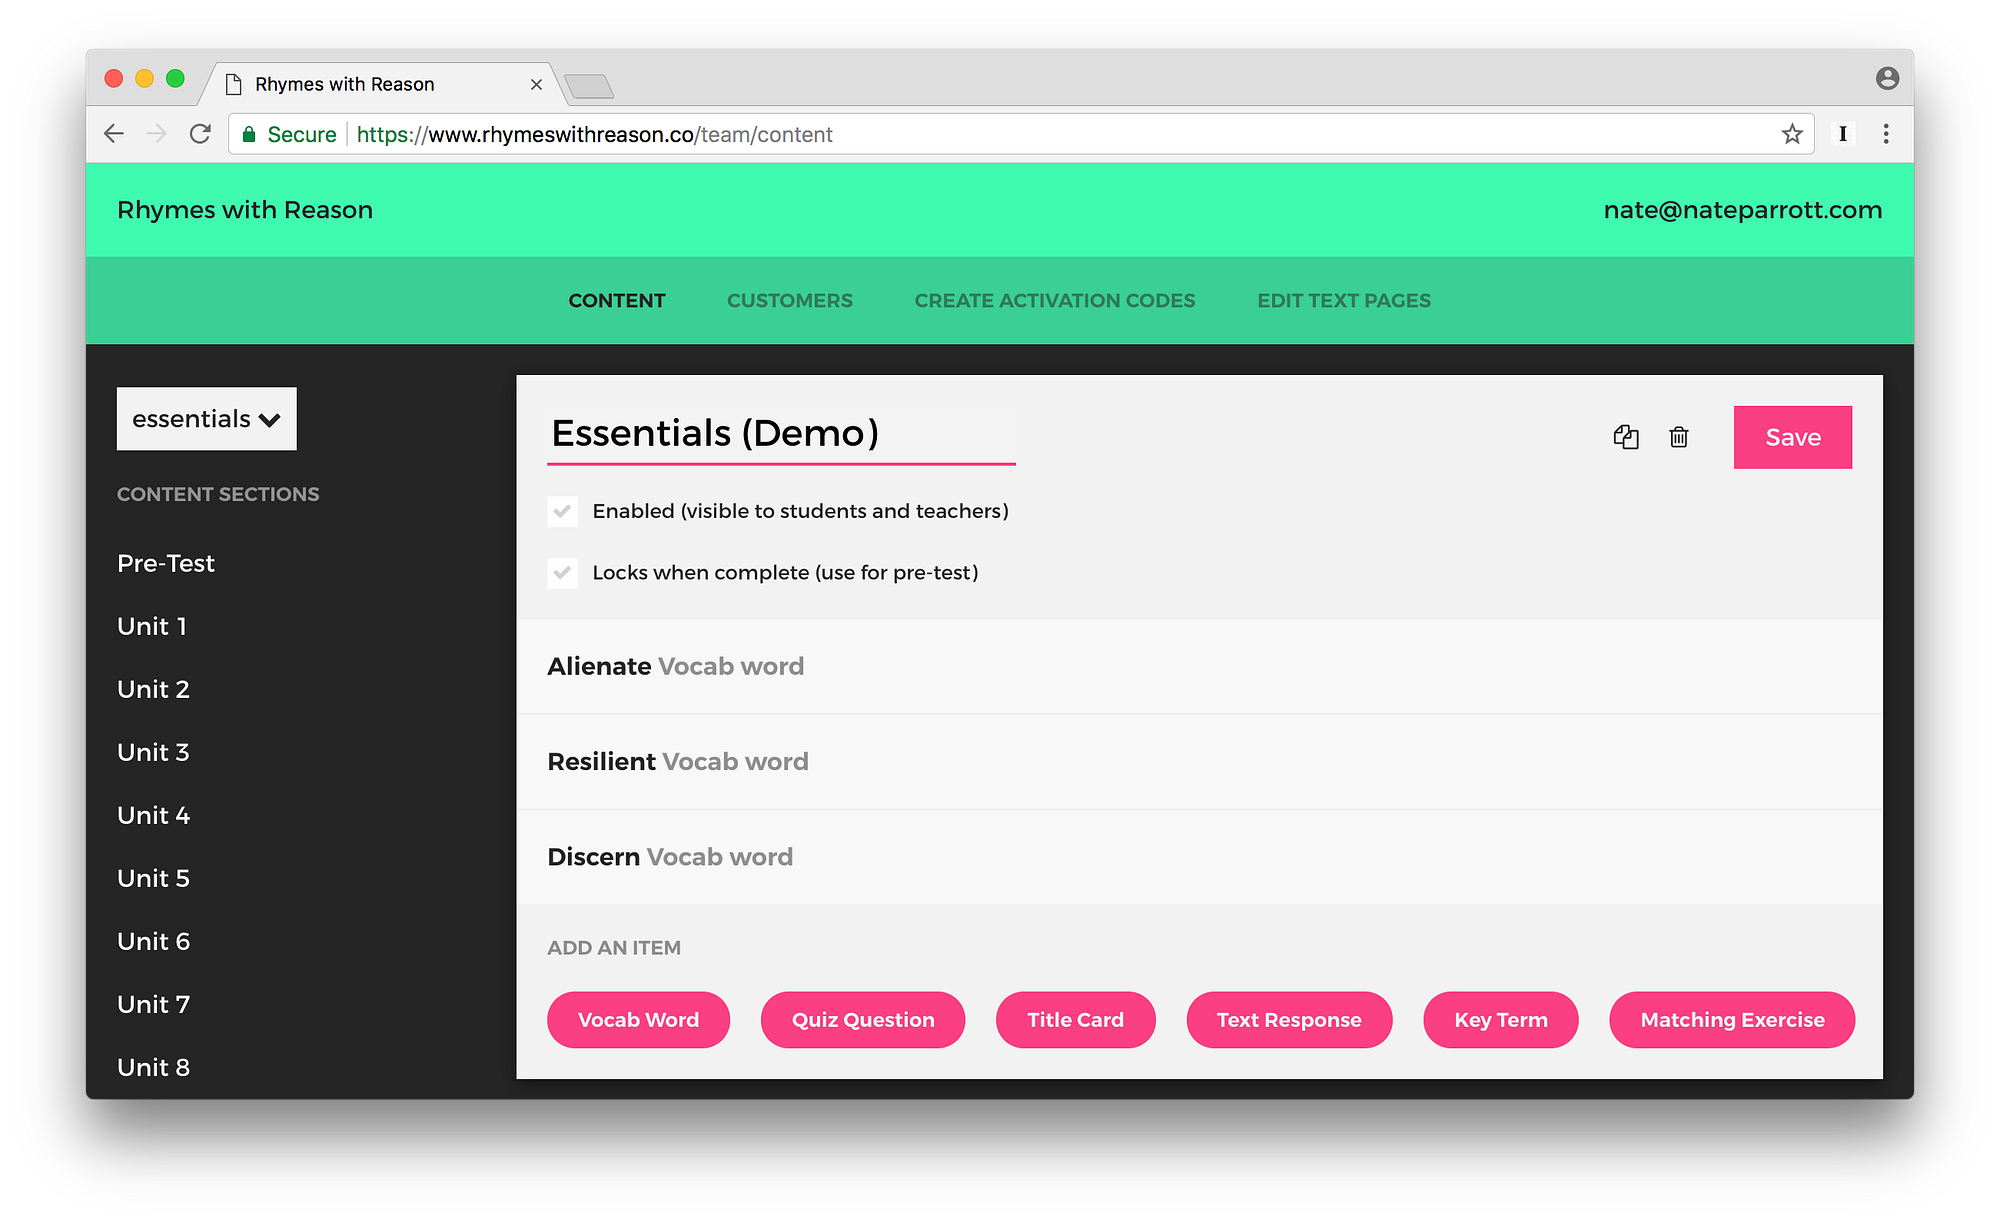
Task: Click the browser back arrow
Action: (114, 134)
